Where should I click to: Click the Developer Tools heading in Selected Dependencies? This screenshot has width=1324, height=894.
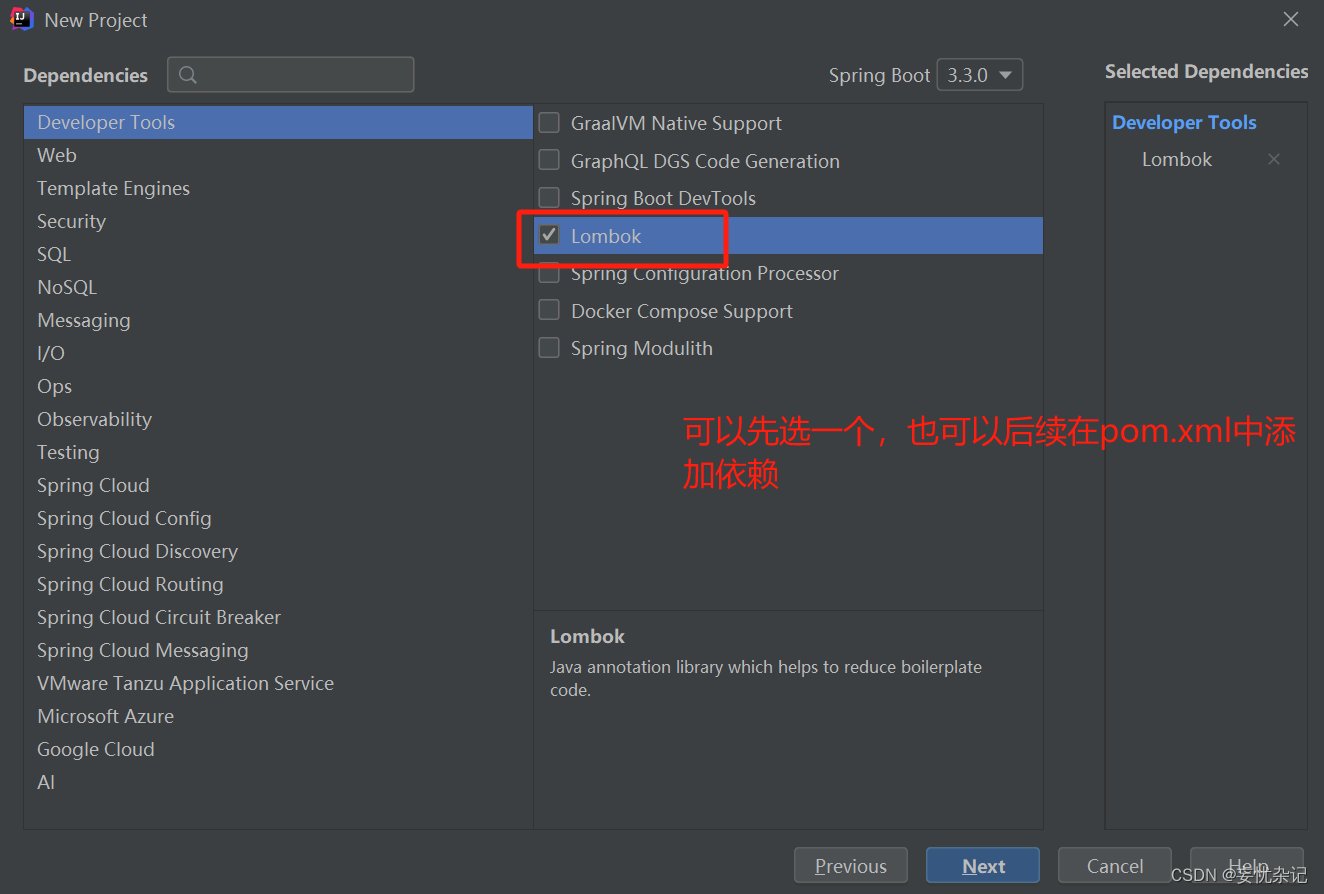tap(1184, 122)
